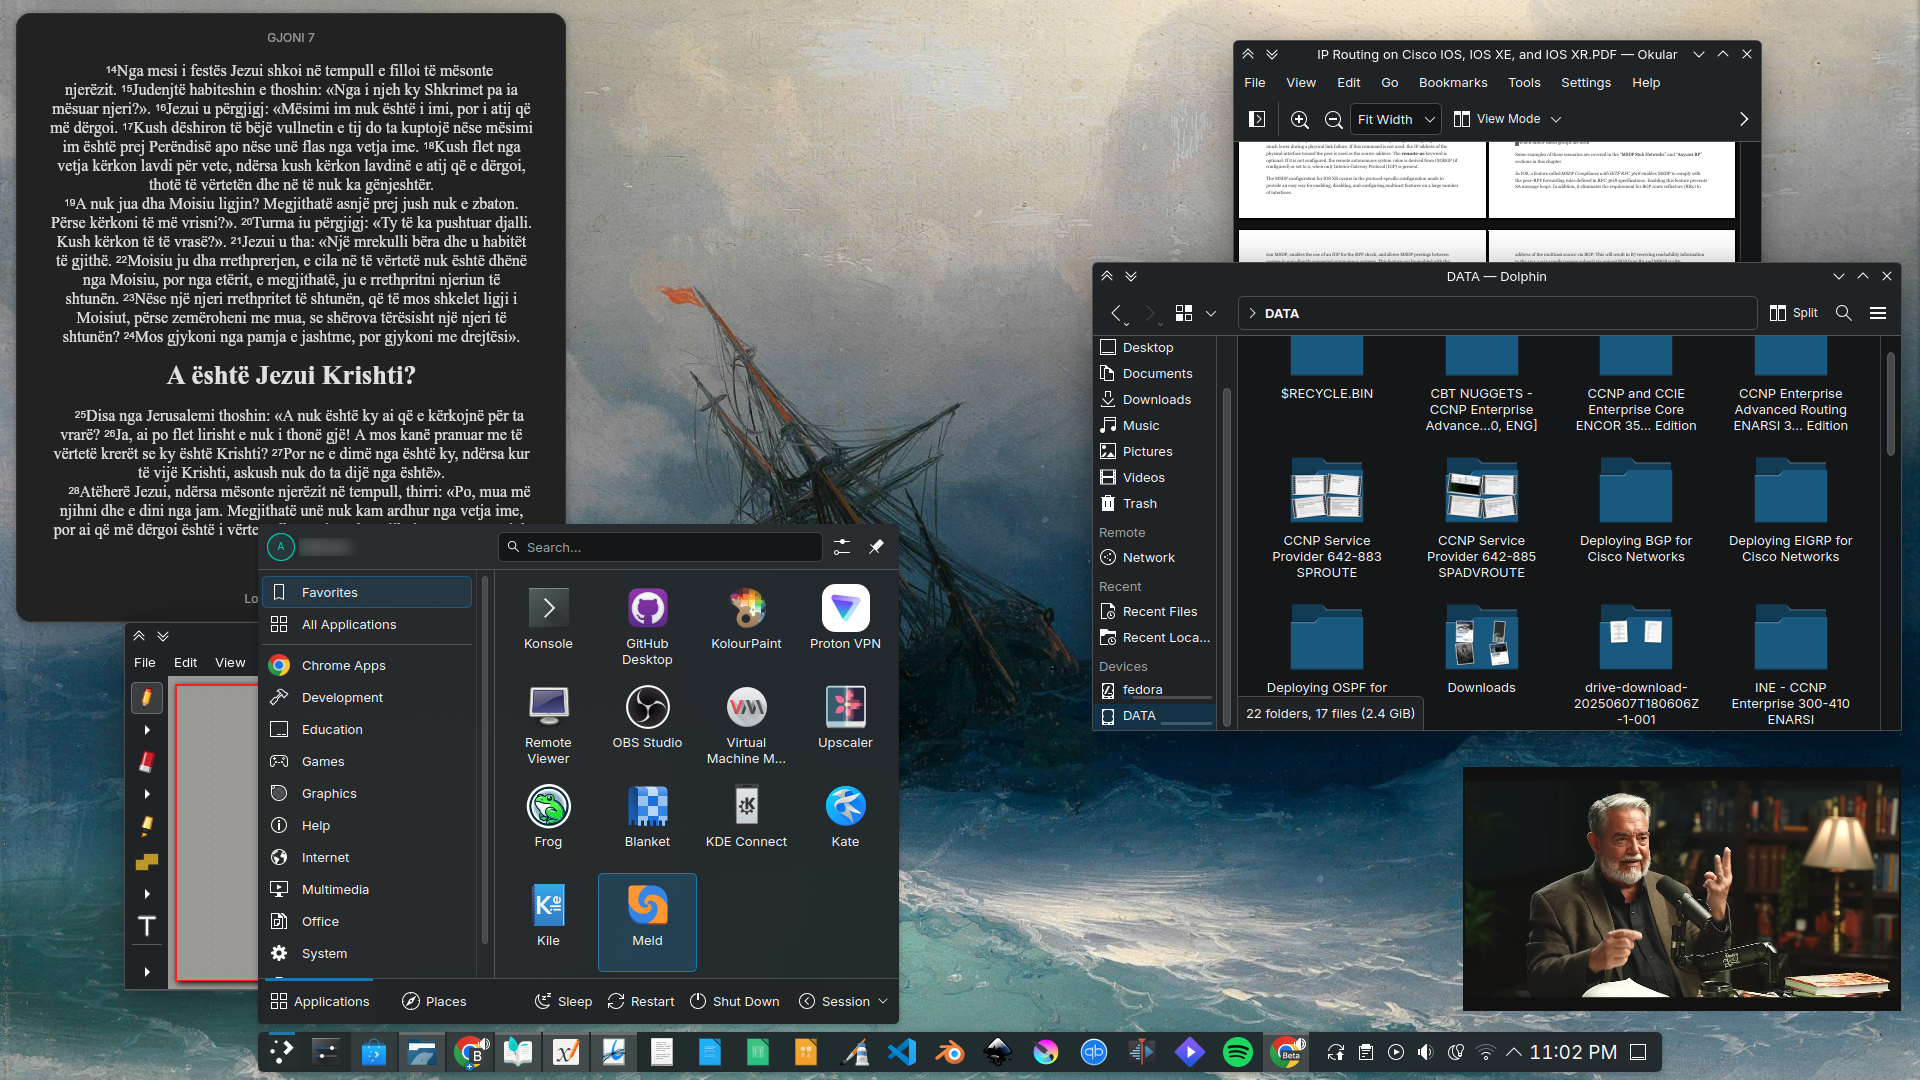Click Okular zoom out icon

coord(1333,119)
